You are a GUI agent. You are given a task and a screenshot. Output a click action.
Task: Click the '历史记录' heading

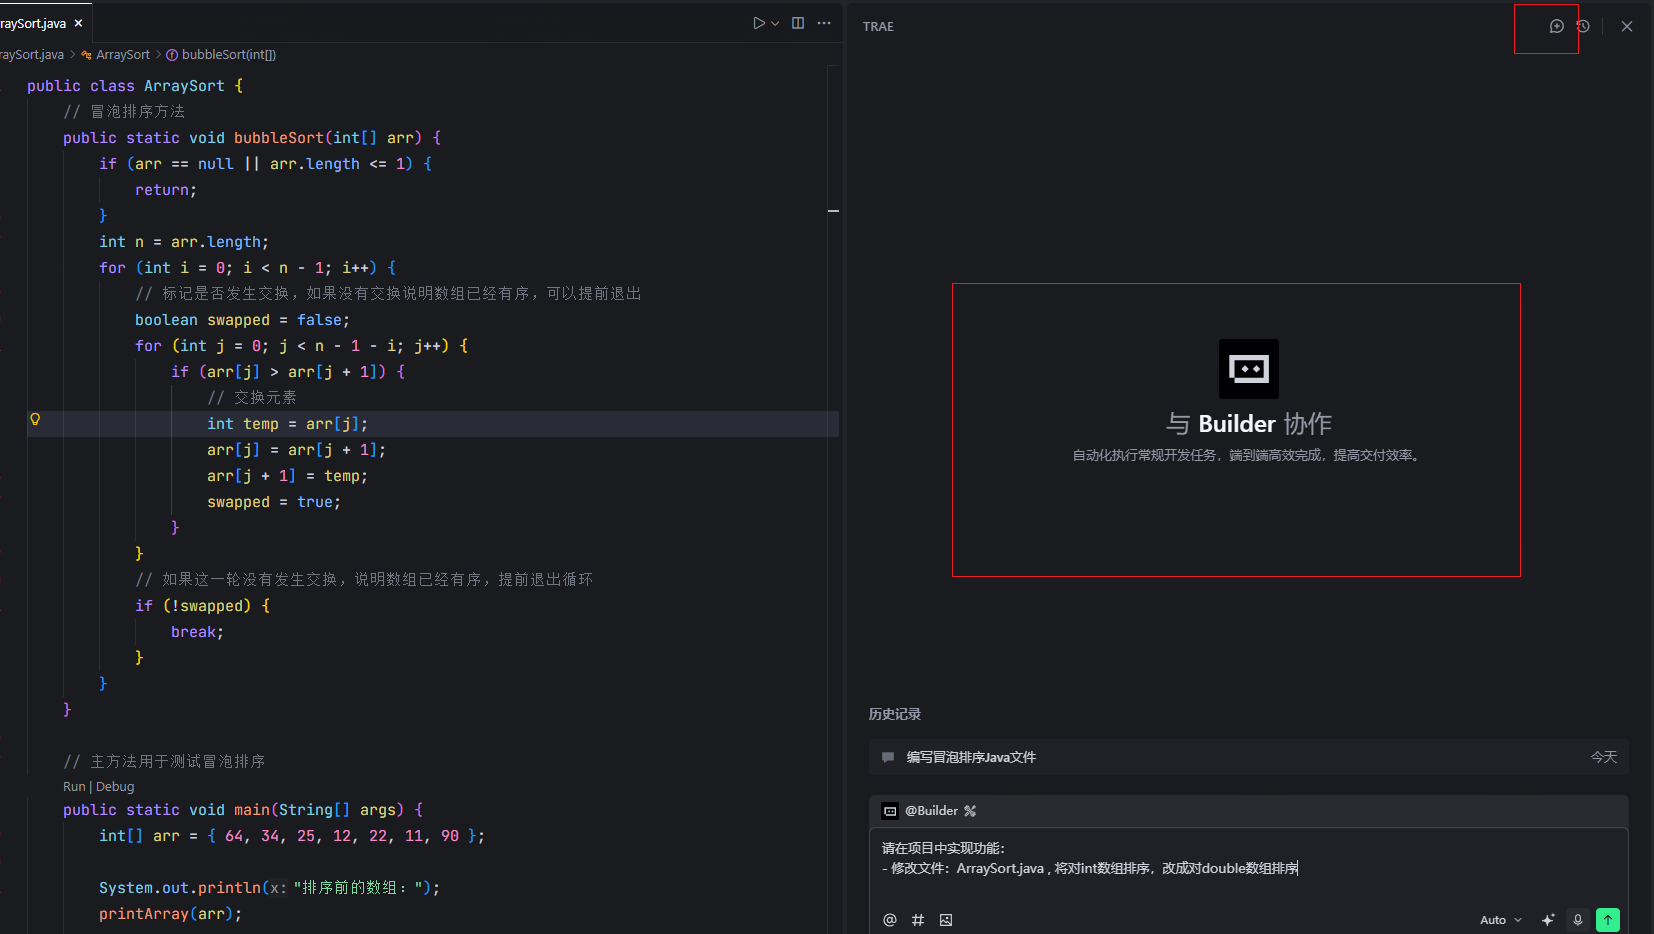coord(895,714)
